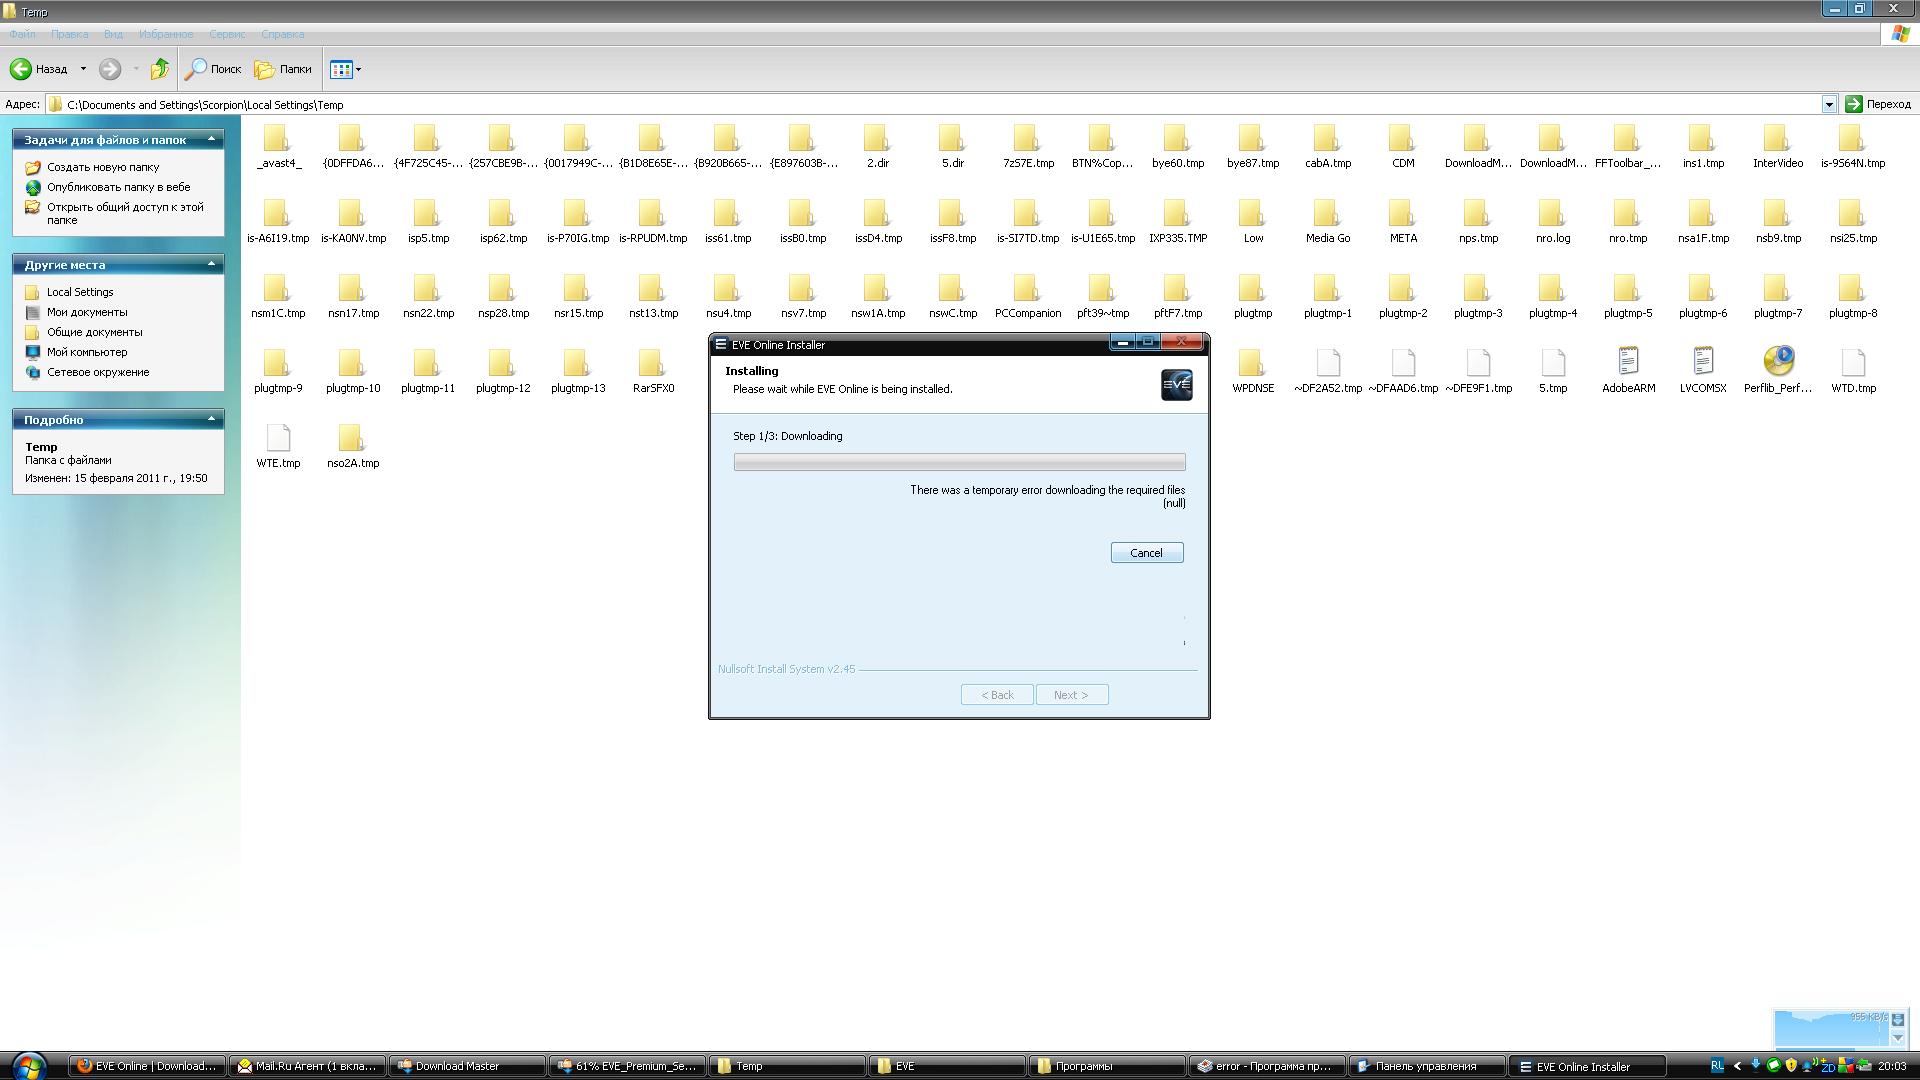Screen dimensions: 1920x1080
Task: Select the LVCOMSX file icon
Action: 1703,361
